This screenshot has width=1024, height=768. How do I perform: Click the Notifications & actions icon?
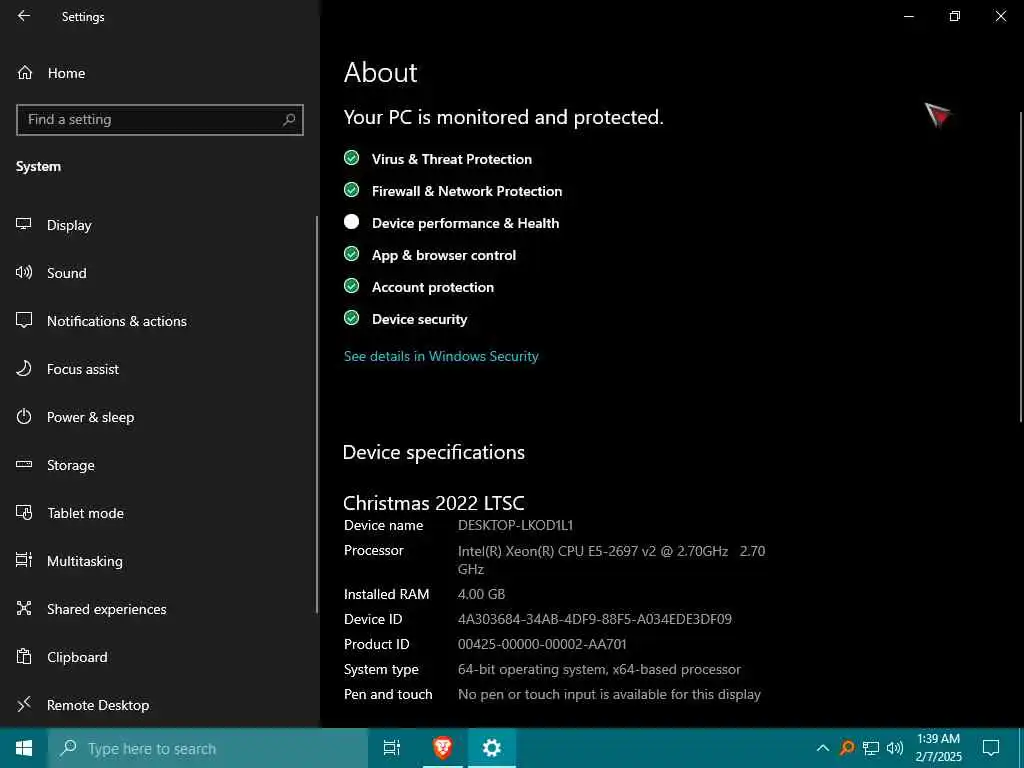[24, 320]
